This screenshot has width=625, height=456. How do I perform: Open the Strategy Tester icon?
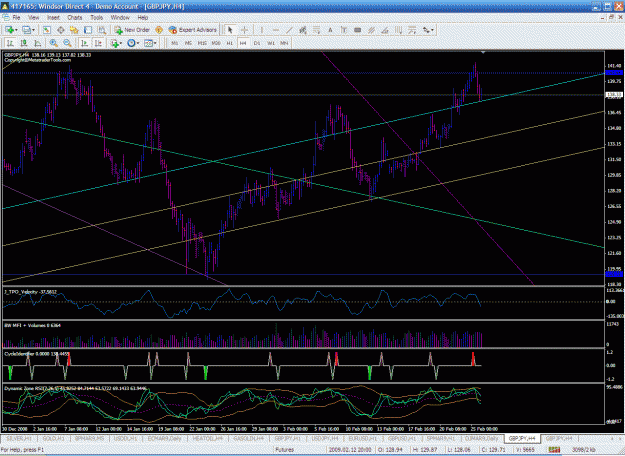pyautogui.click(x=102, y=30)
